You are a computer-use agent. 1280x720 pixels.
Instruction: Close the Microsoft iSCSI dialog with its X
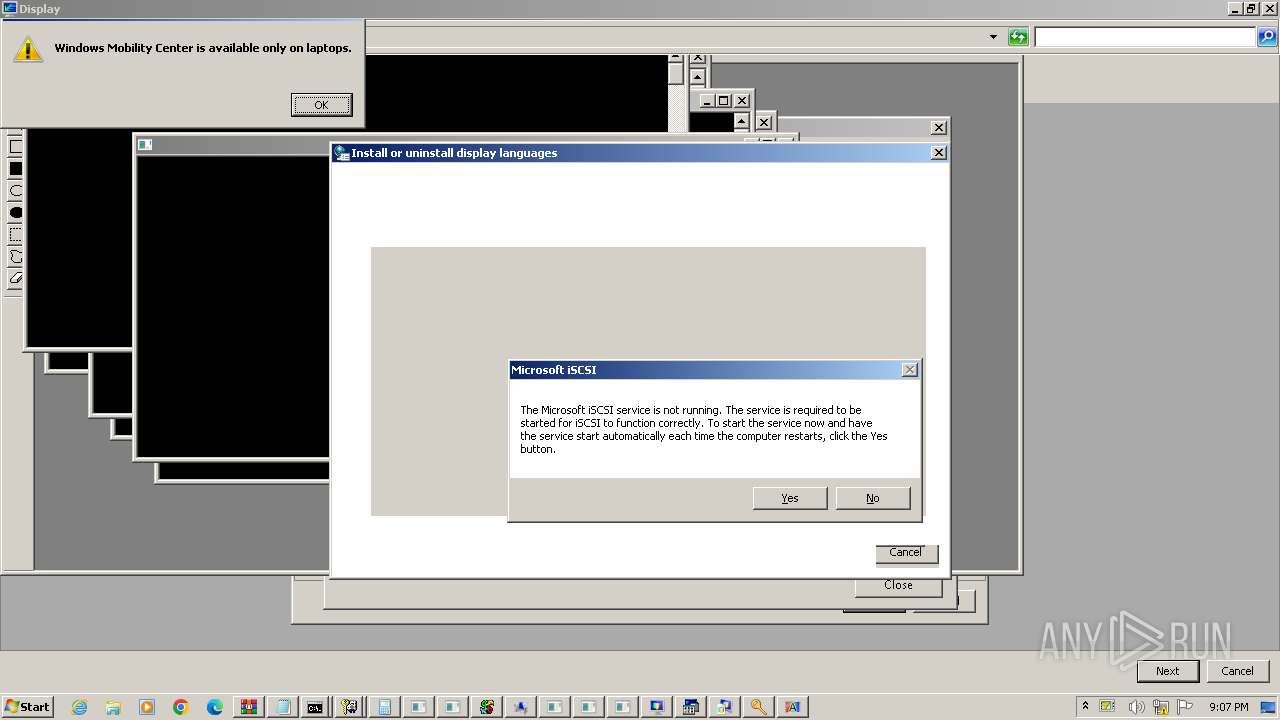(x=910, y=370)
